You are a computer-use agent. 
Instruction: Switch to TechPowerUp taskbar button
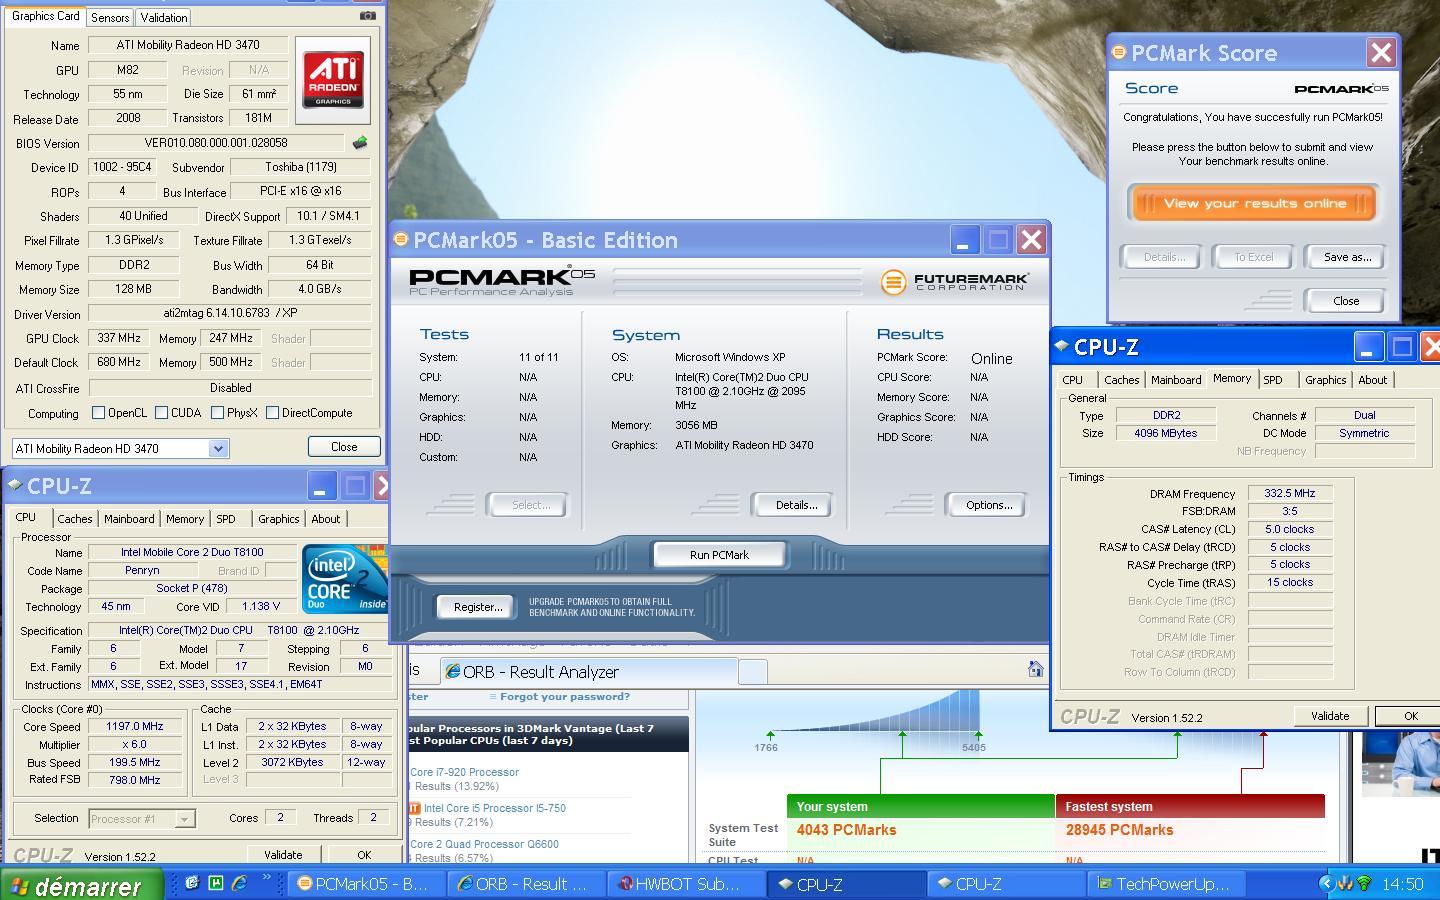click(x=1166, y=884)
